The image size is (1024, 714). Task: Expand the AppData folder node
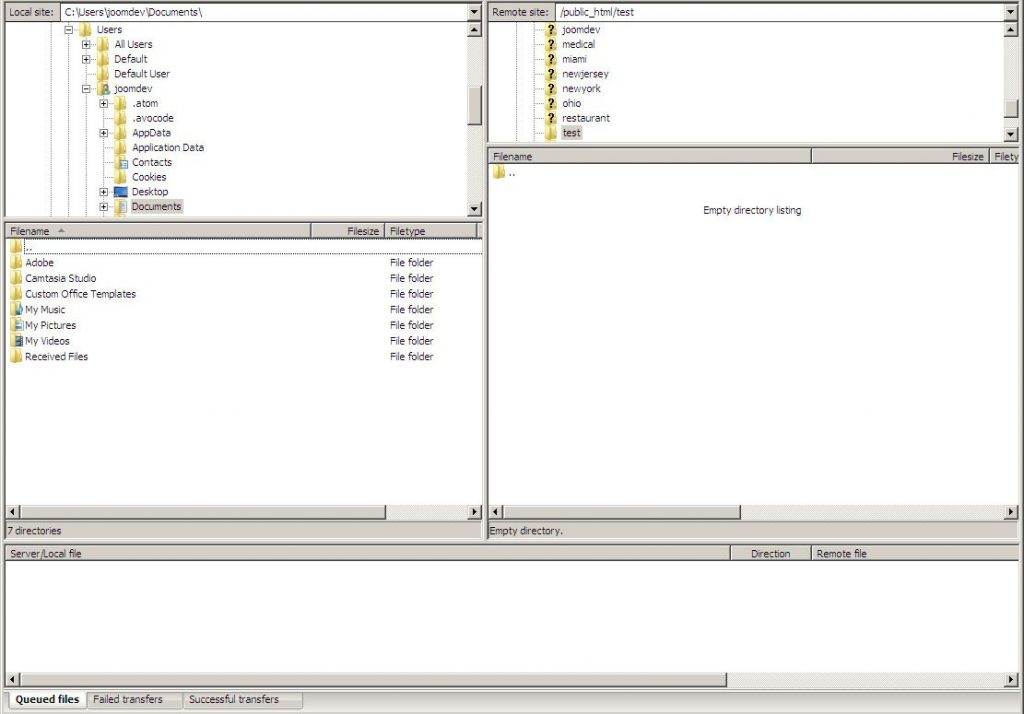pos(104,133)
